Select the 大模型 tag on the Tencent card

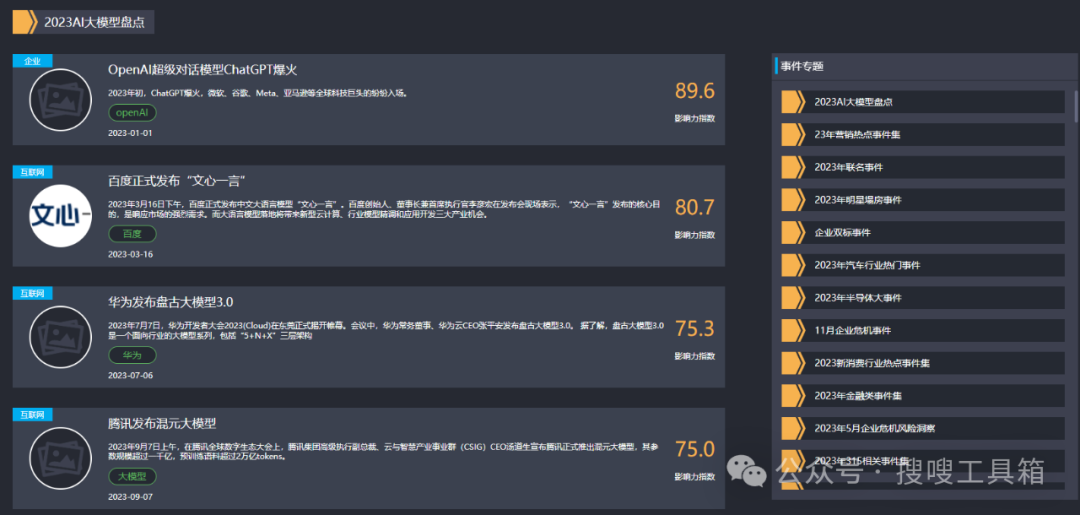pyautogui.click(x=132, y=476)
